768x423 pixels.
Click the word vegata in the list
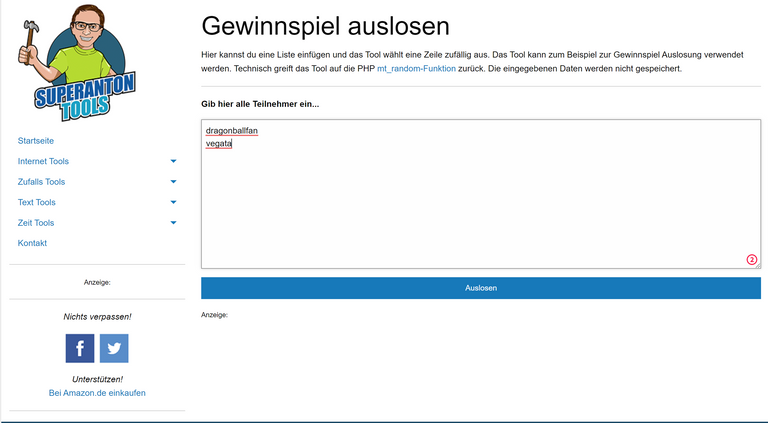pos(218,143)
